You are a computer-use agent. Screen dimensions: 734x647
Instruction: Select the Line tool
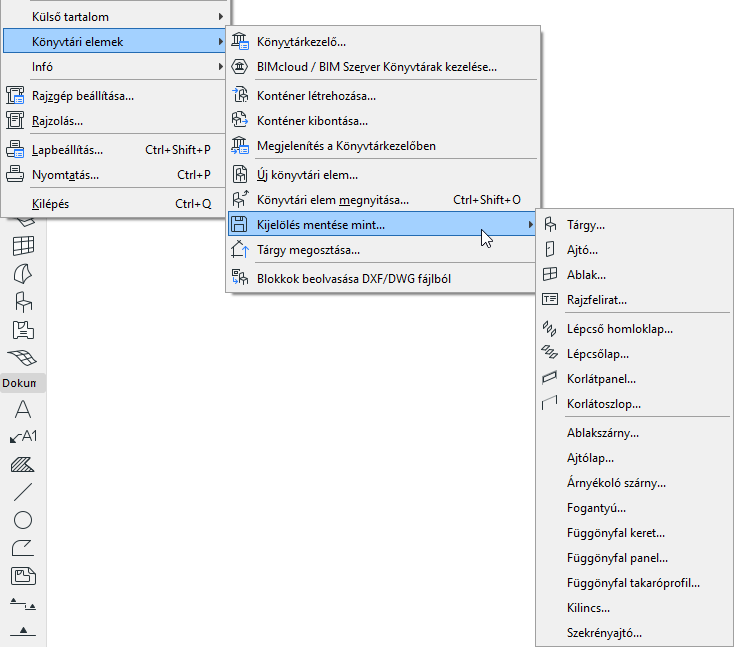22,492
